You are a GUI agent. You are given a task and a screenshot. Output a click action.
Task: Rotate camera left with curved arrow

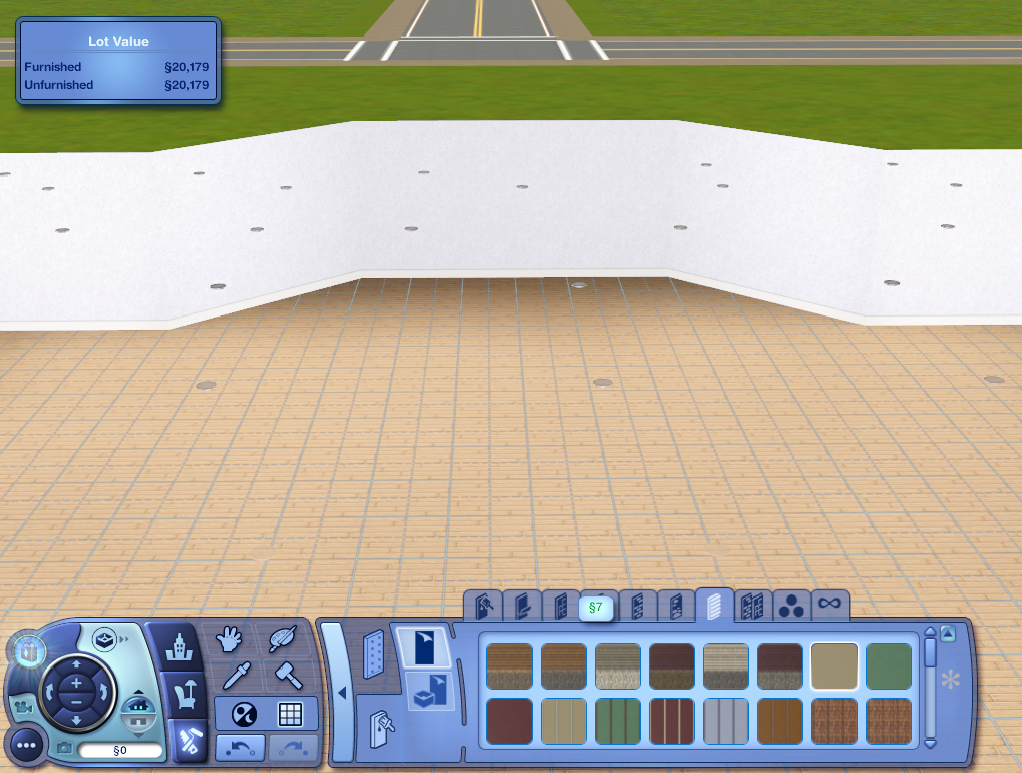pos(49,692)
